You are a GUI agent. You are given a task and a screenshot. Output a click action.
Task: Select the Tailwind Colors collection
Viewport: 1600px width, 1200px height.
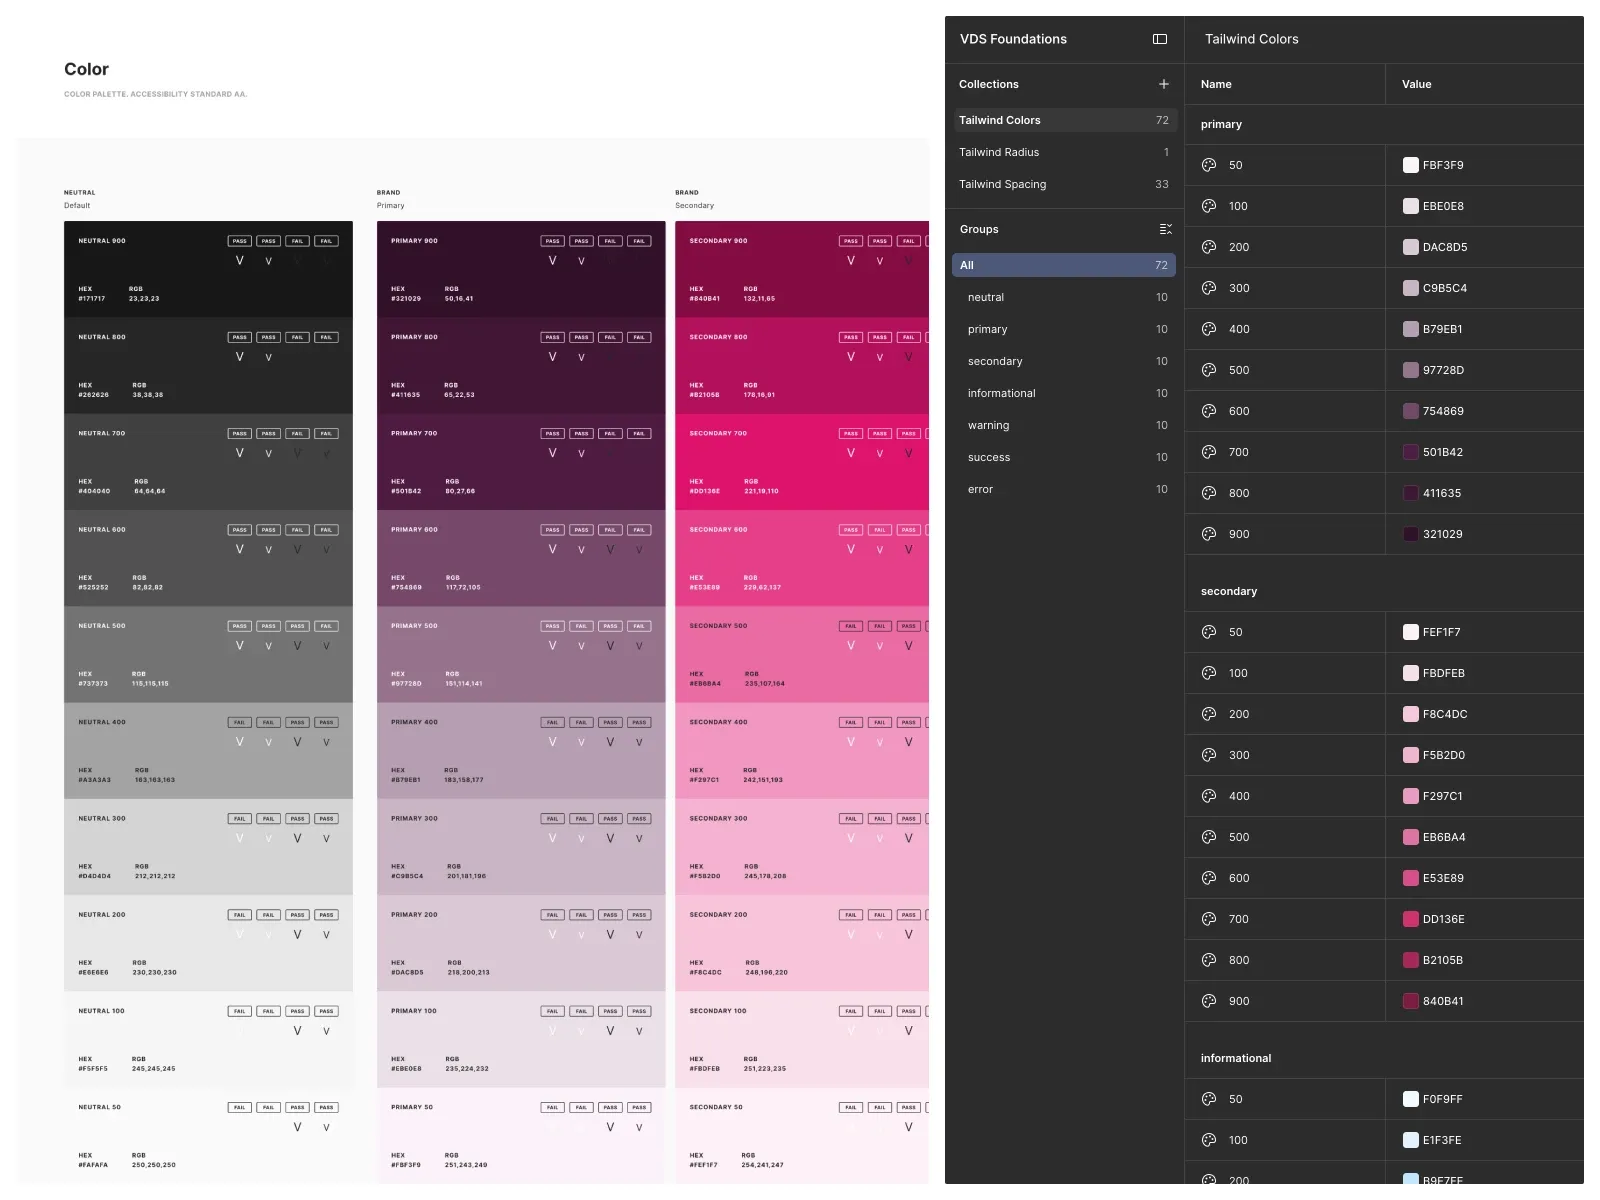click(x=1064, y=120)
